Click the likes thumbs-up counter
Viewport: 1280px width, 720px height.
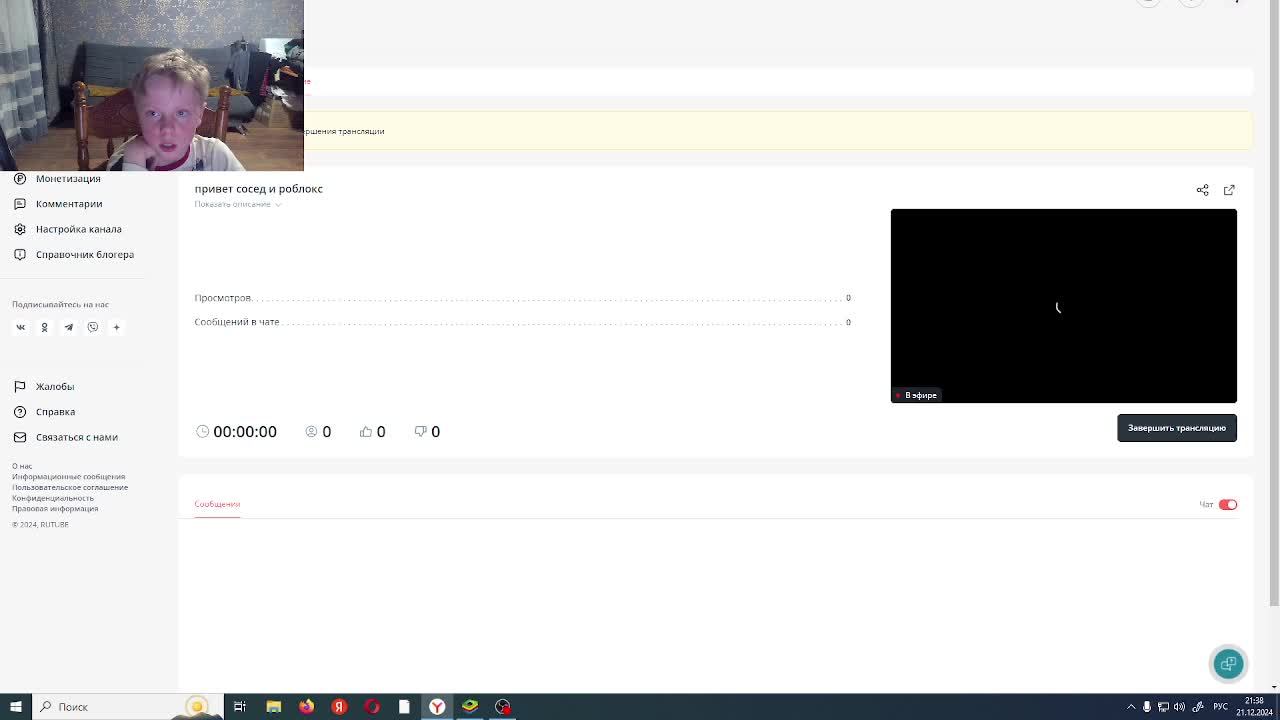[x=372, y=432]
